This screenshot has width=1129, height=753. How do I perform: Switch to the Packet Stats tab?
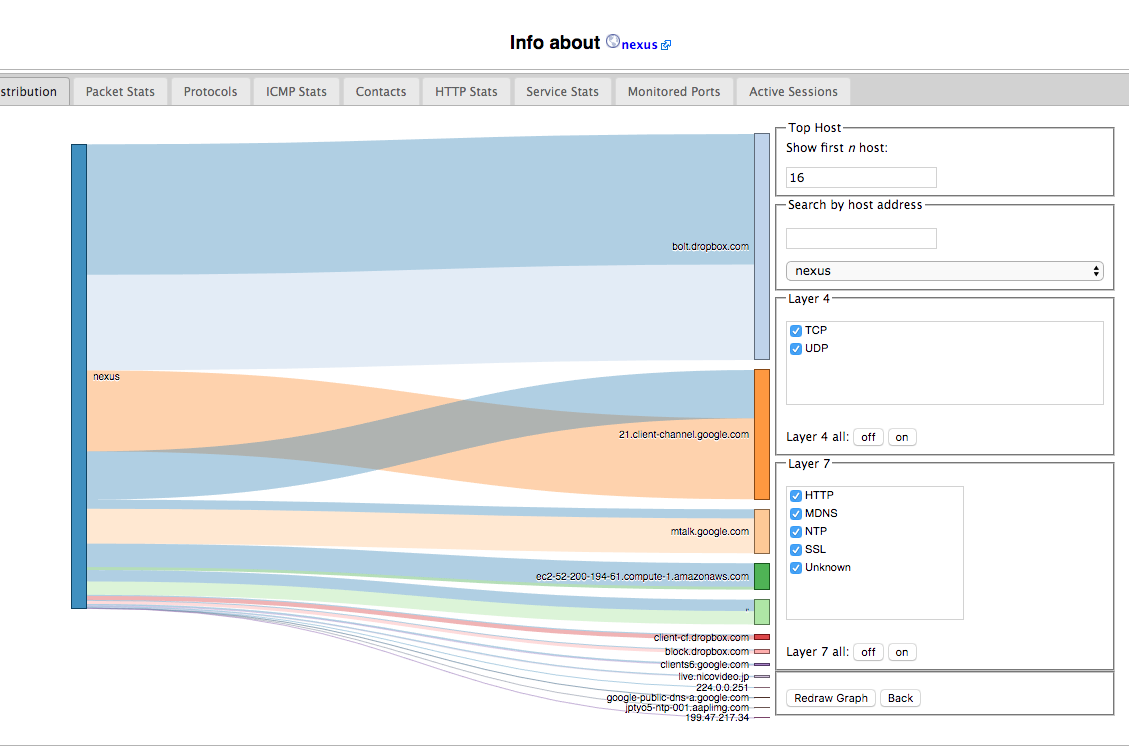pos(120,92)
